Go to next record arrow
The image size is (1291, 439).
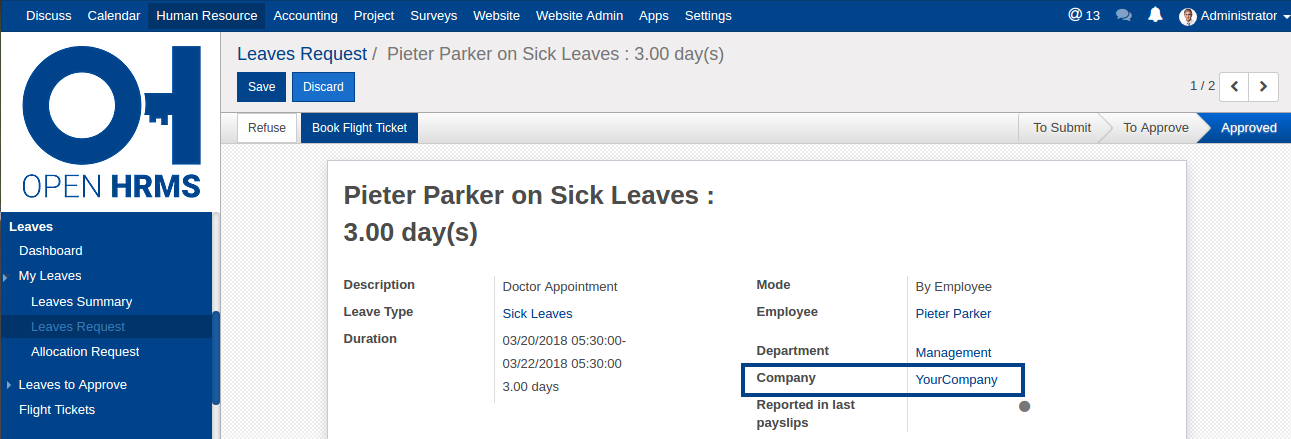click(x=1264, y=87)
